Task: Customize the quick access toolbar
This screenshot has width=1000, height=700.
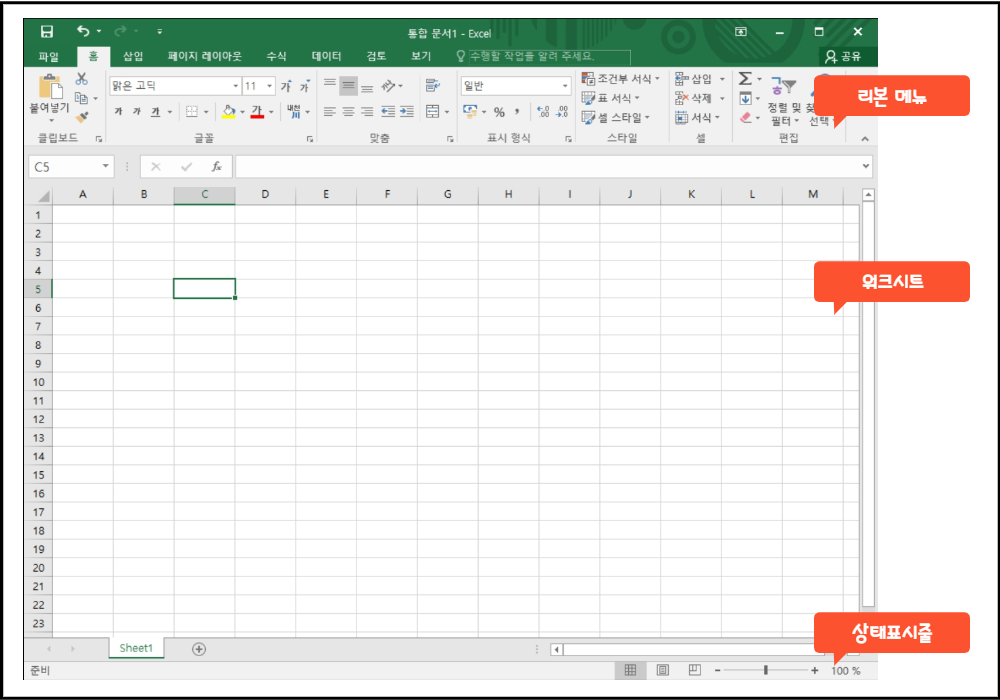Action: [159, 31]
